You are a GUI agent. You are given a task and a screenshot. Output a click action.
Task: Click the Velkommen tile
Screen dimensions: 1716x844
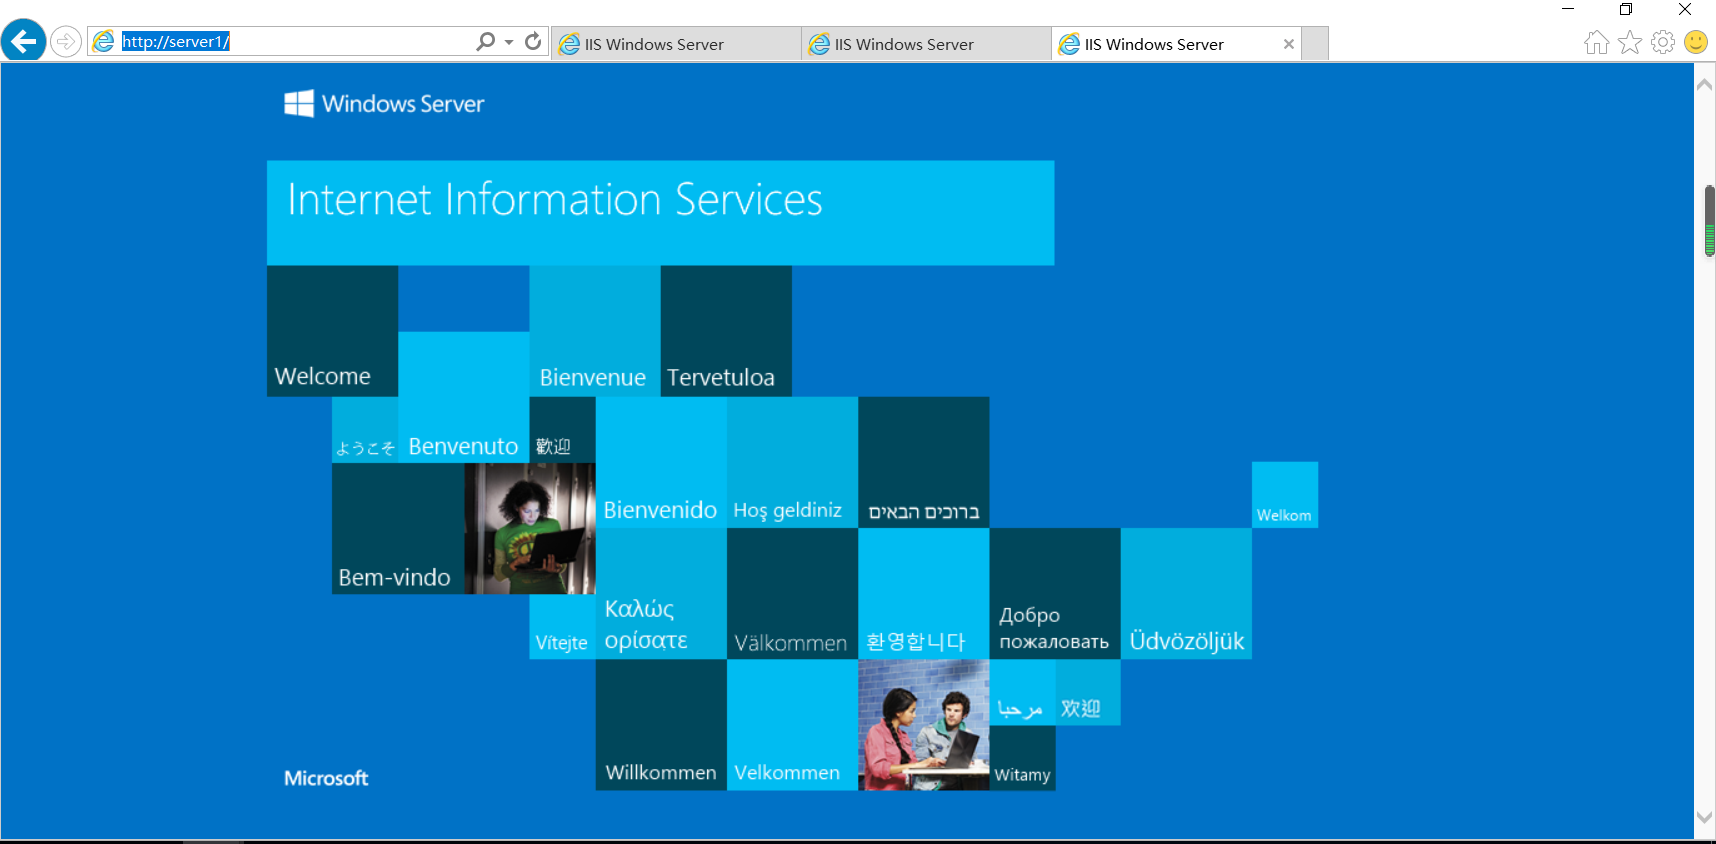click(x=792, y=725)
